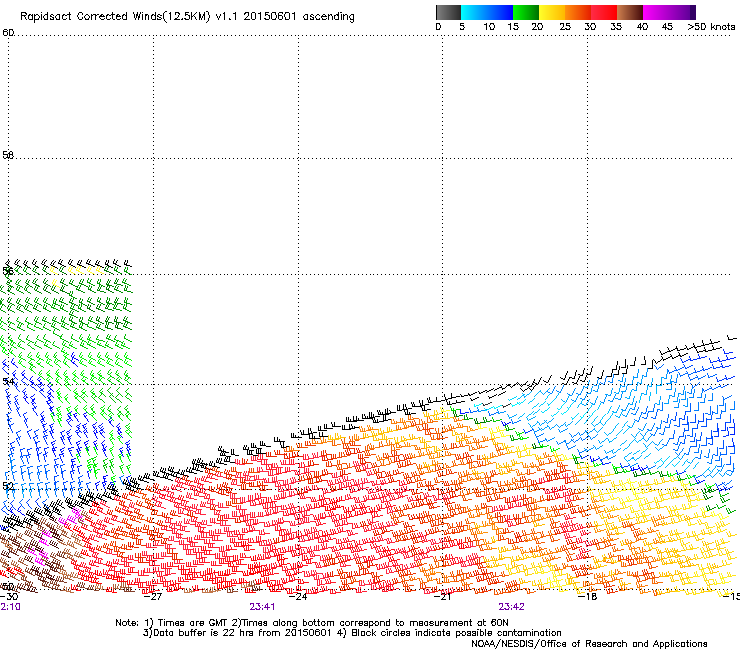Click the '10' knots legend tick label
Viewport: 740px width, 650px height.
pyautogui.click(x=489, y=27)
